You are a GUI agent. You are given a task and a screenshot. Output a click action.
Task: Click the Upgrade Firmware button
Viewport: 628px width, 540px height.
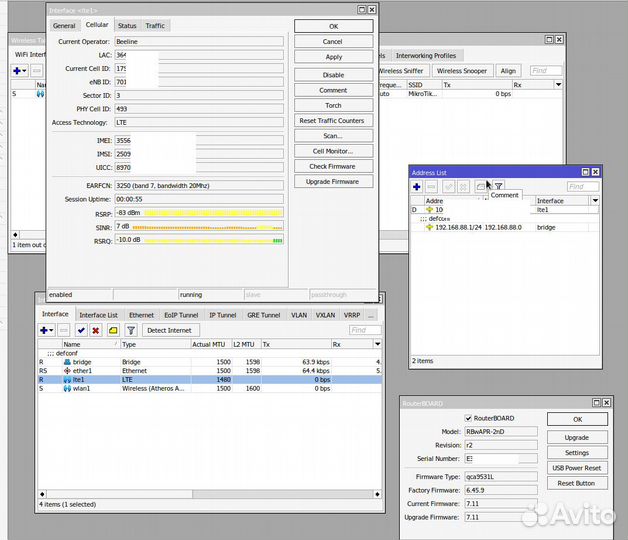pyautogui.click(x=333, y=182)
